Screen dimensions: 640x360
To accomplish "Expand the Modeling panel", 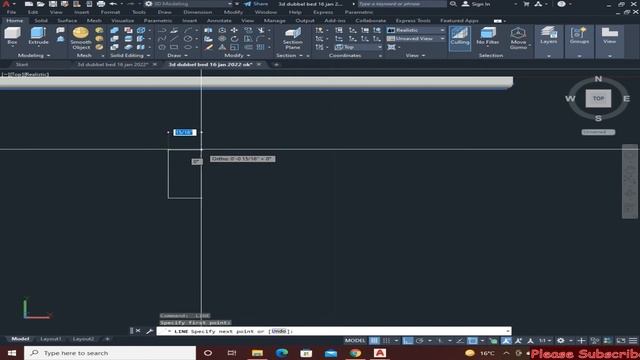I will point(33,56).
